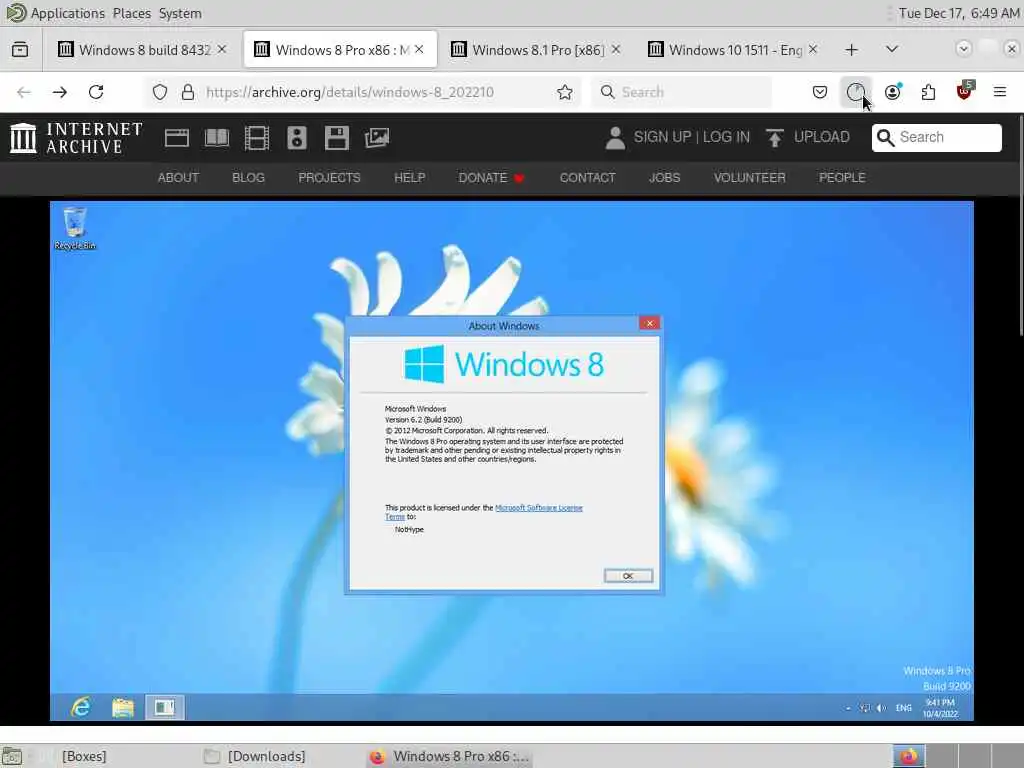Select the Windows 8 Pro x86 taskbar entry
Screen dimensions: 1024x768
pos(449,756)
